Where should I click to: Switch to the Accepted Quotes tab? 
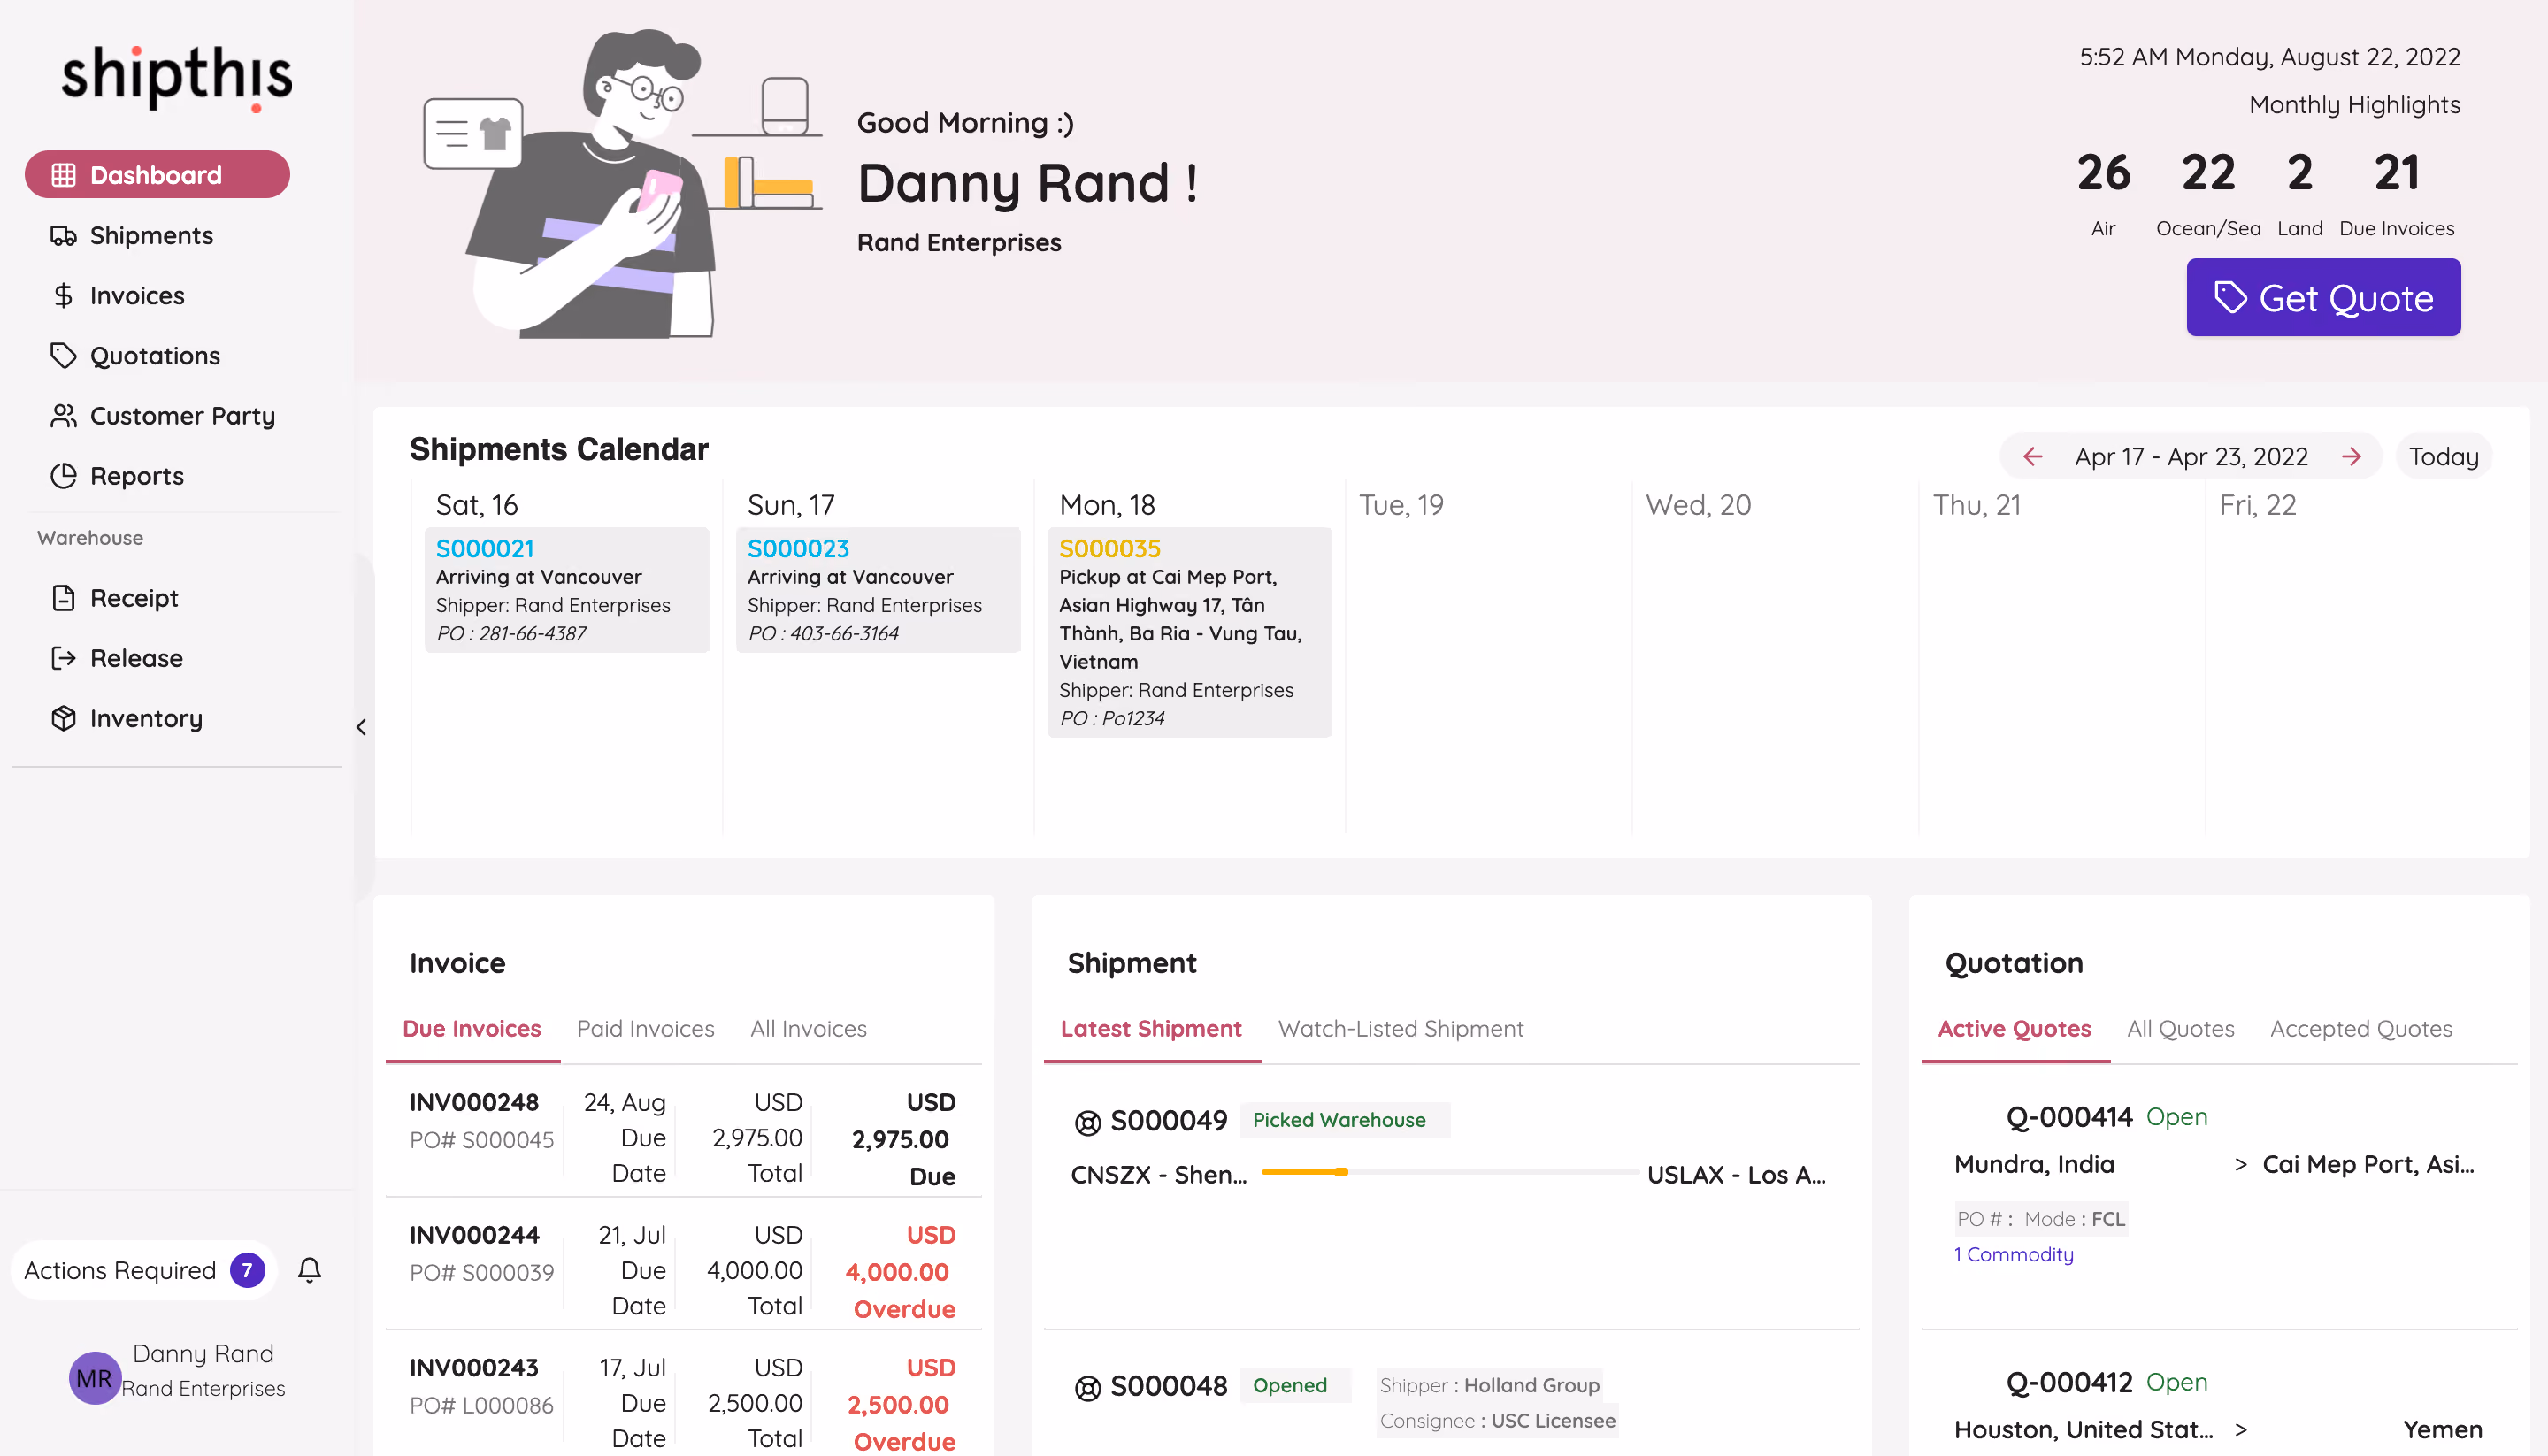click(2361, 1029)
